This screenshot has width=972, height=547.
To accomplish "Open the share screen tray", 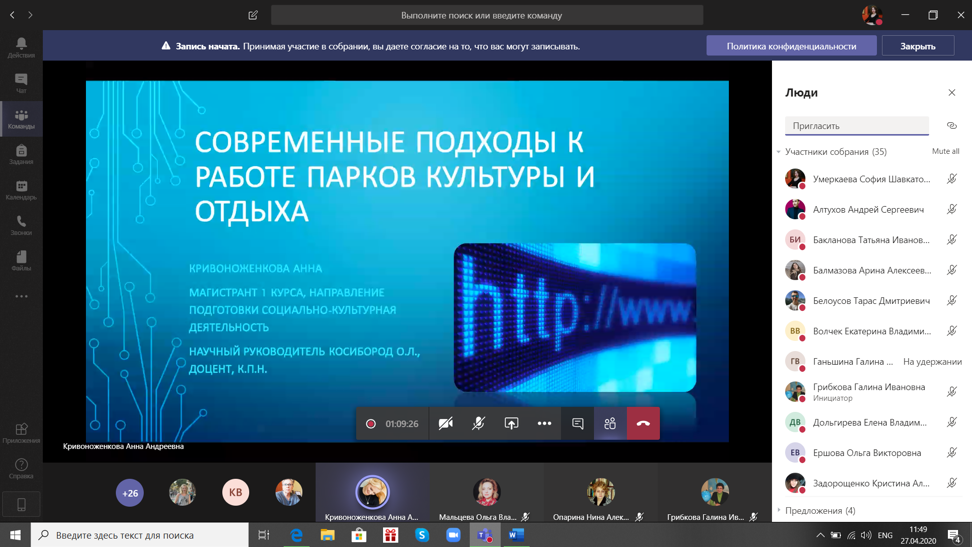I will tap(511, 424).
